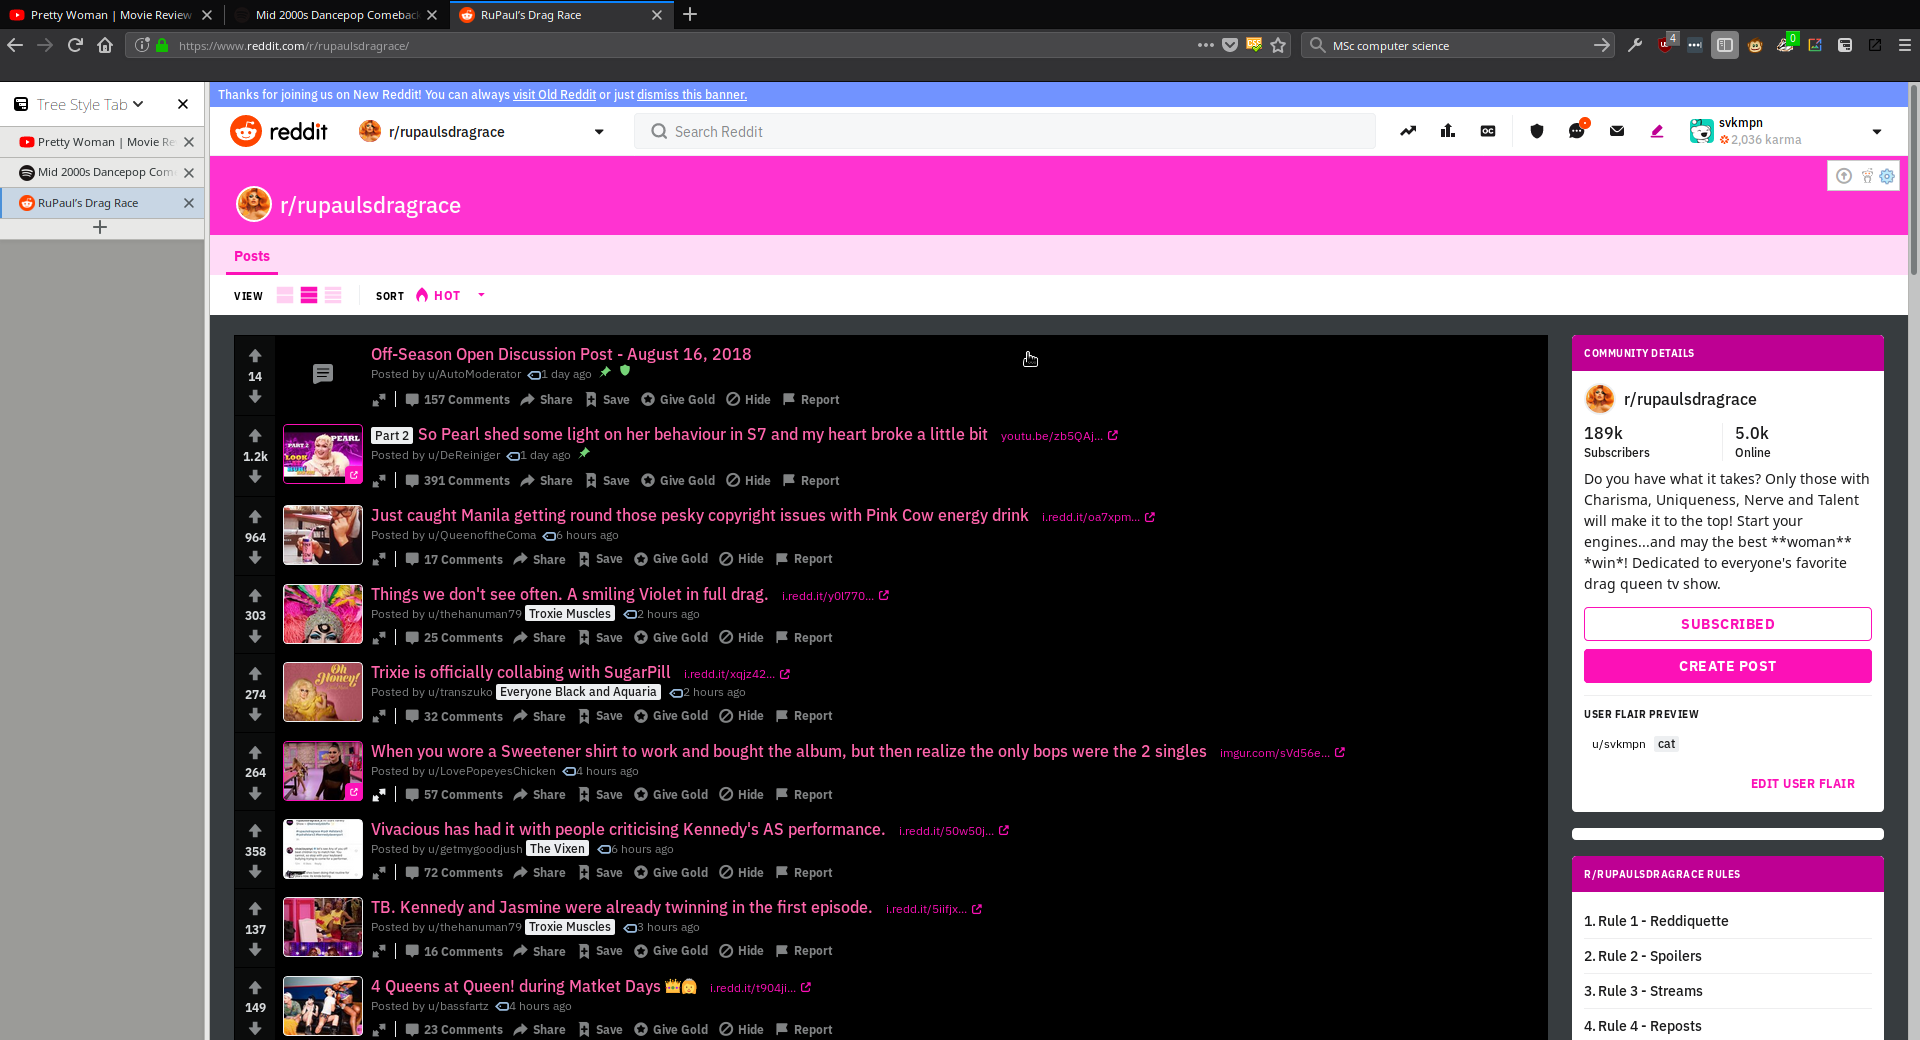This screenshot has width=1920, height=1040.
Task: Expand the HOT sort dropdown
Action: 481,295
